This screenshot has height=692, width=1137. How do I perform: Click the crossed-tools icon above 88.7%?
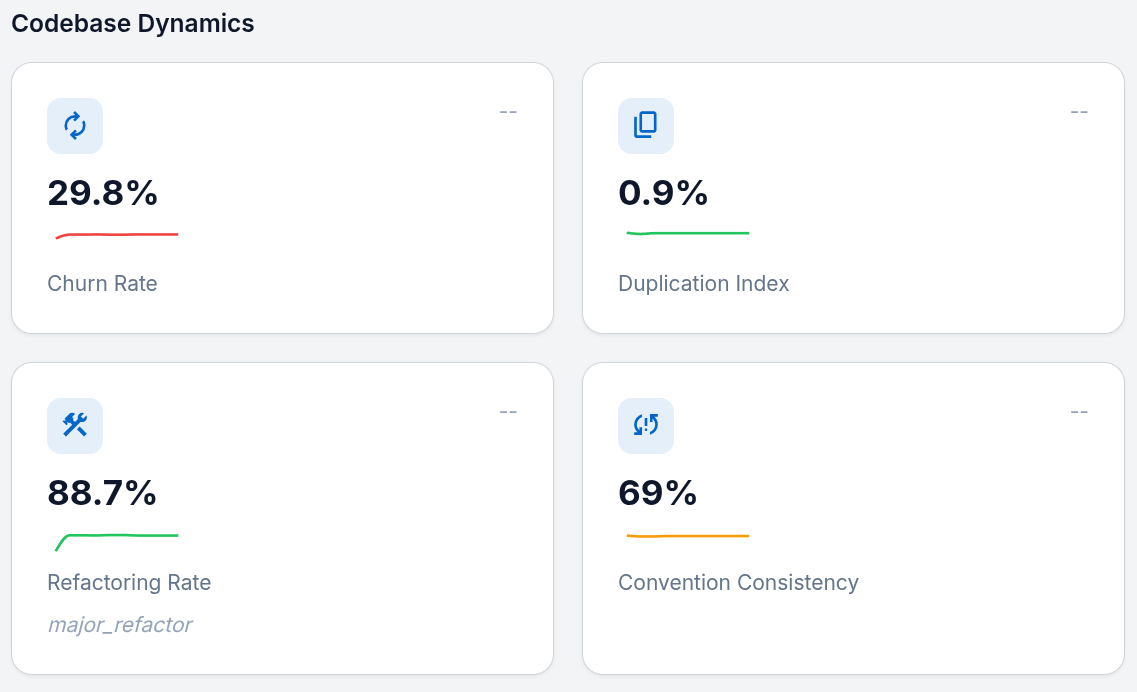point(75,425)
